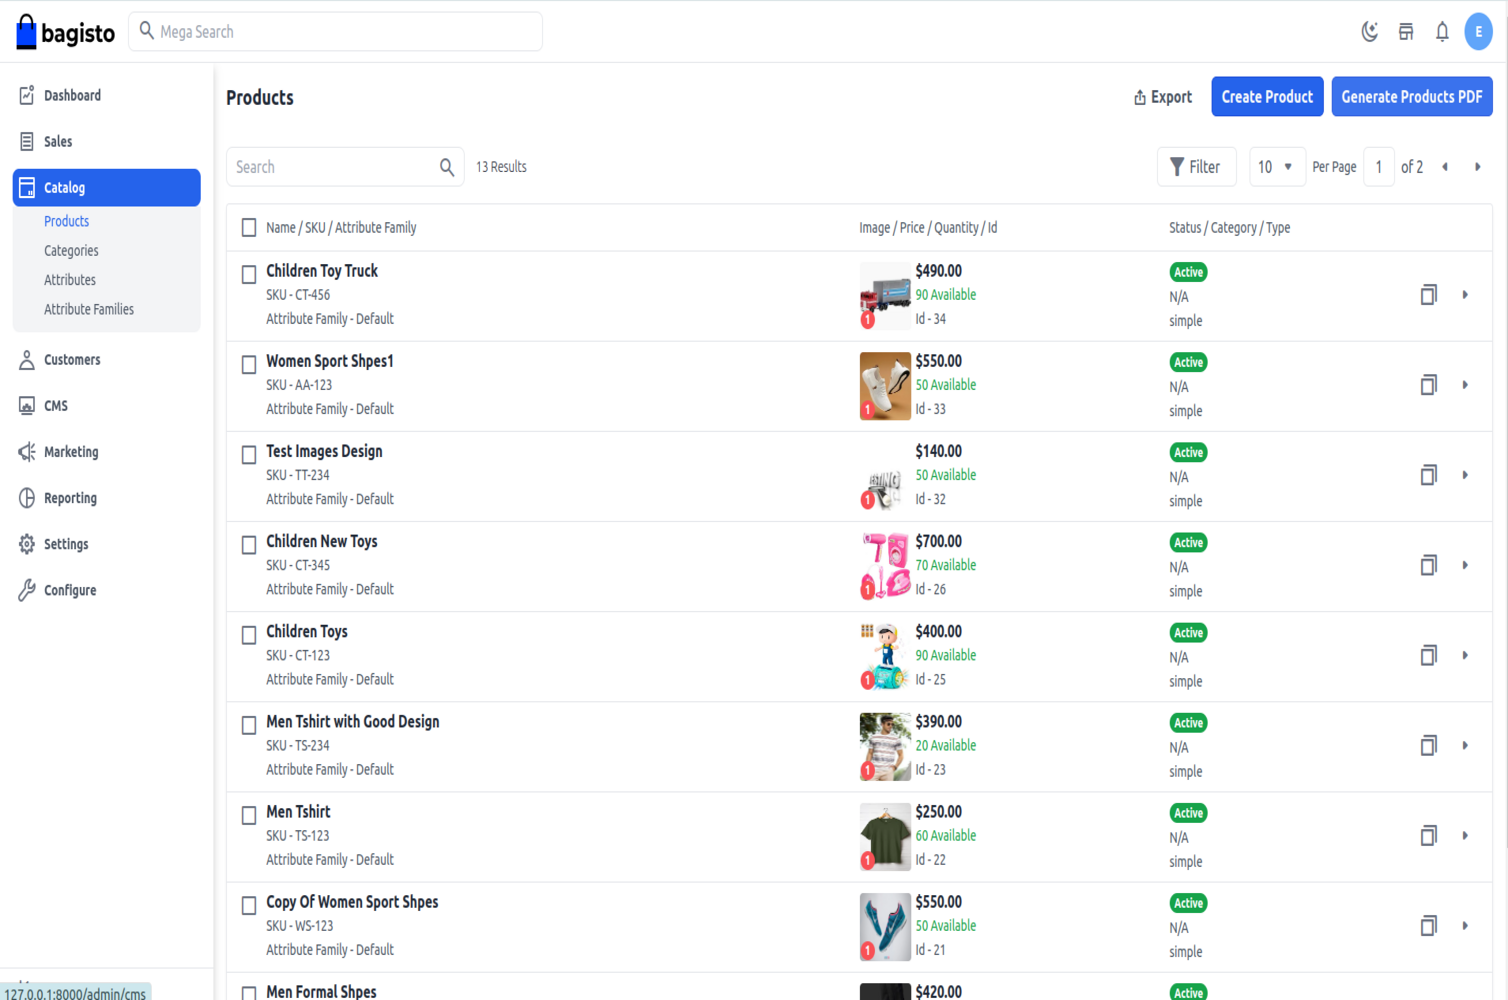Open the per page 10 dropdown
Image resolution: width=1508 pixels, height=1000 pixels.
click(1275, 167)
